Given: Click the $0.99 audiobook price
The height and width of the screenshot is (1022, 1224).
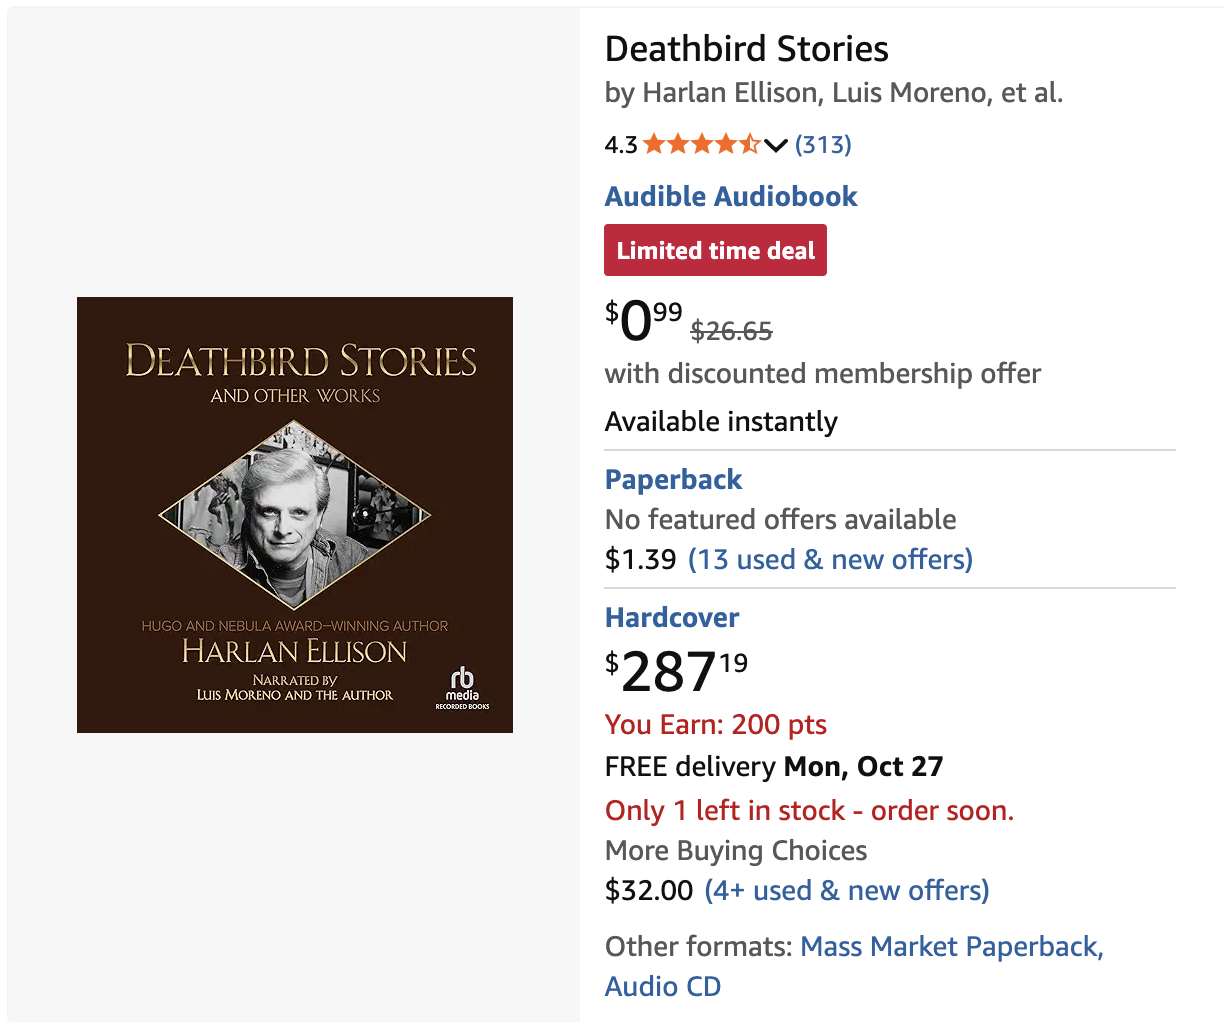Looking at the screenshot, I should (x=644, y=320).
